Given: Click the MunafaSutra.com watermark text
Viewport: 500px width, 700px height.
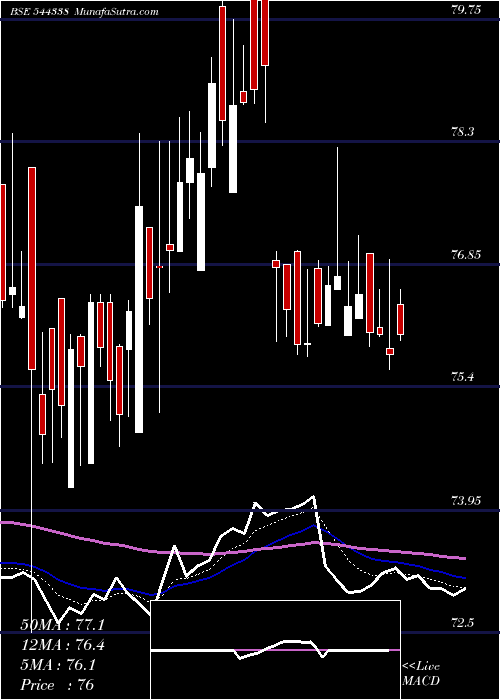Looking at the screenshot, I should point(116,11).
